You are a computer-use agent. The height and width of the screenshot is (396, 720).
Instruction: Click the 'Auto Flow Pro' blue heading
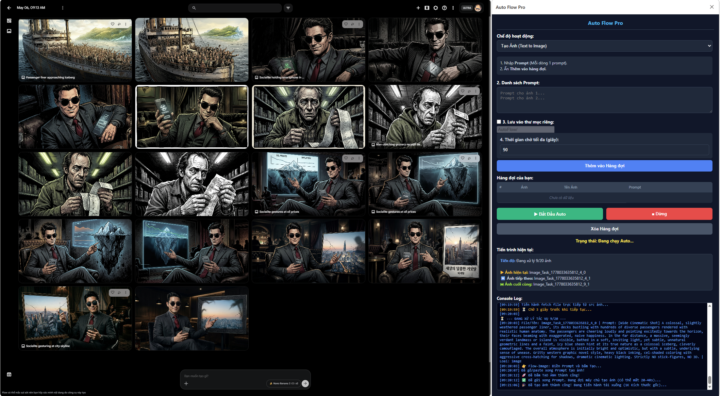[605, 23]
